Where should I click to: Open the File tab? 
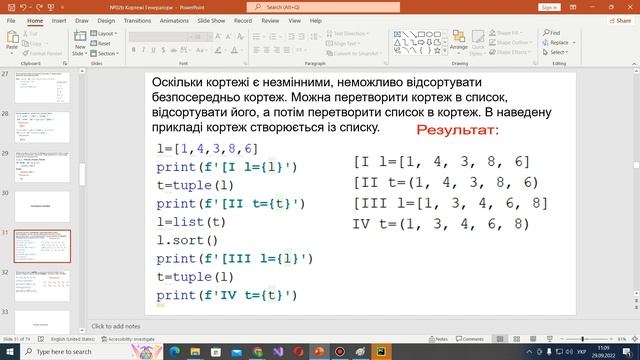pos(11,20)
